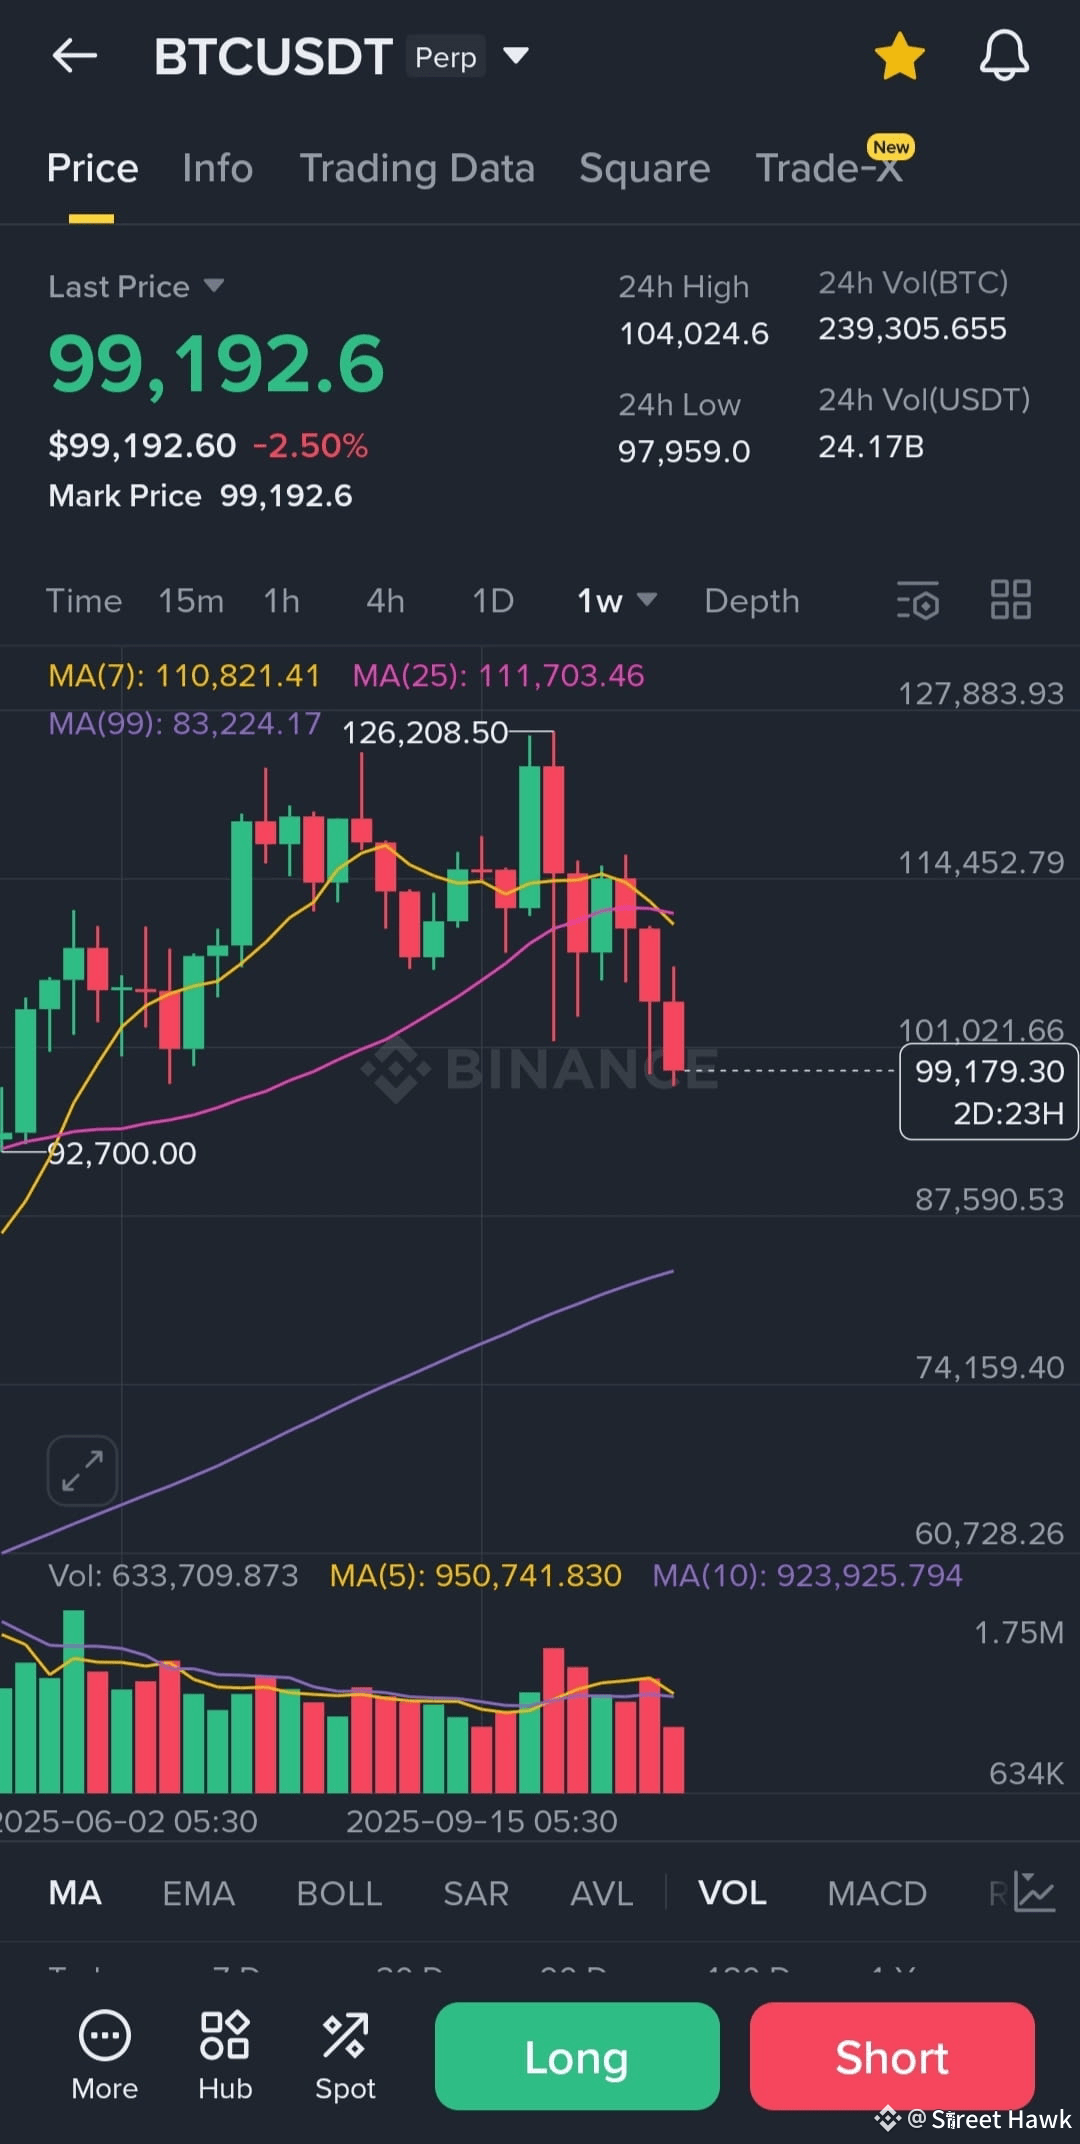Switch to the Price tab
The image size is (1080, 2144).
pyautogui.click(x=92, y=168)
